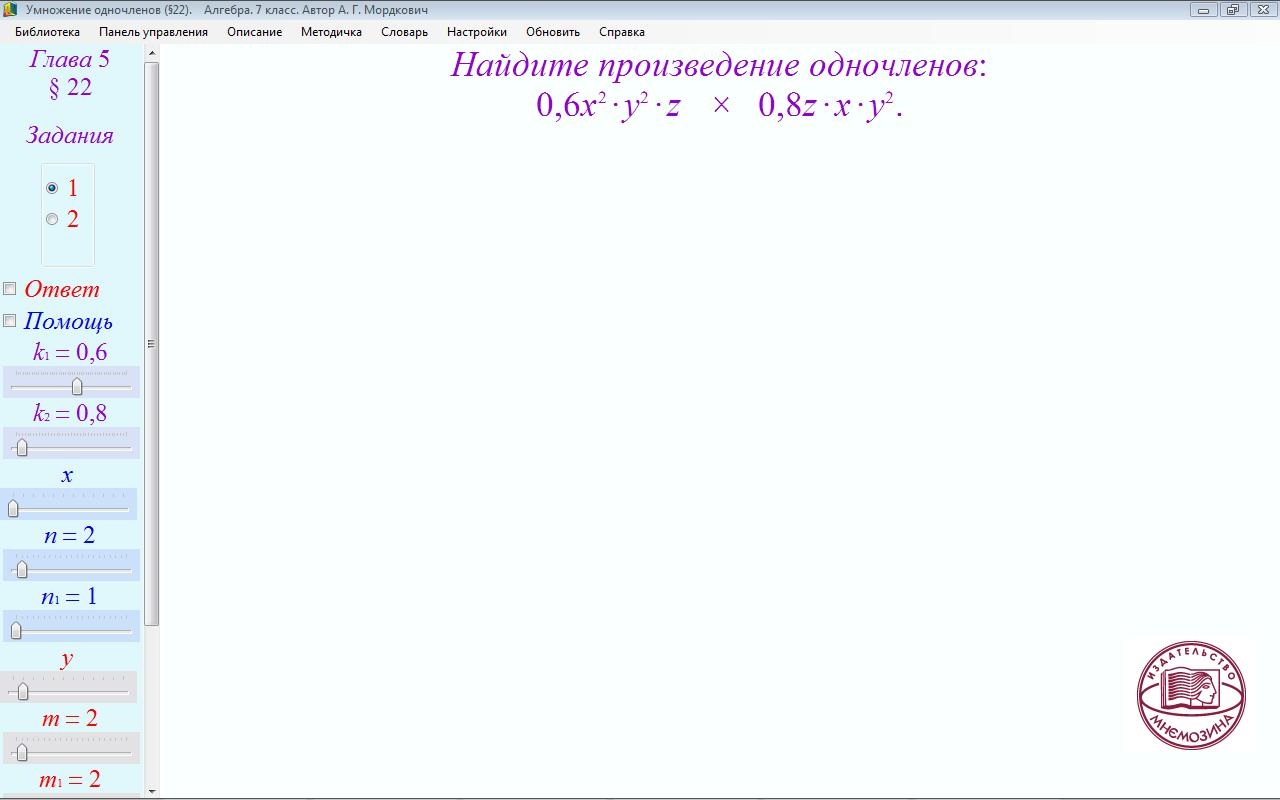This screenshot has height=800, width=1280.
Task: Click the k₂ = 0,8 slider handle
Action: (22, 447)
